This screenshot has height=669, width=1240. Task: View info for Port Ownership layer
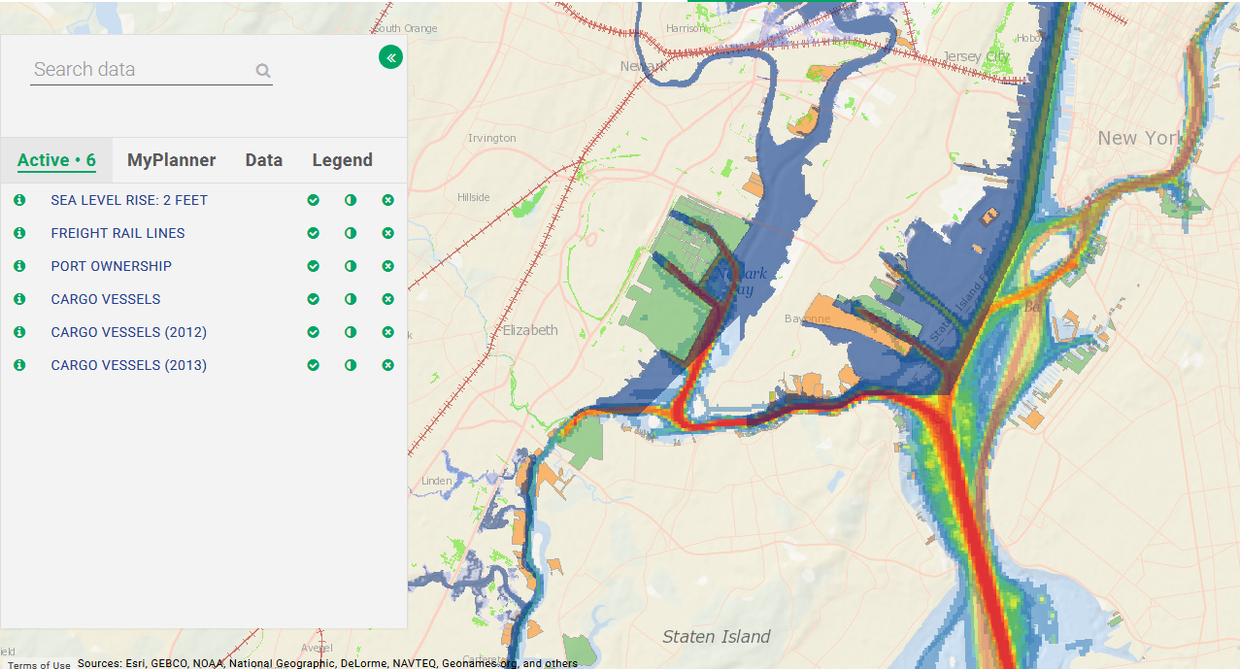coord(19,266)
